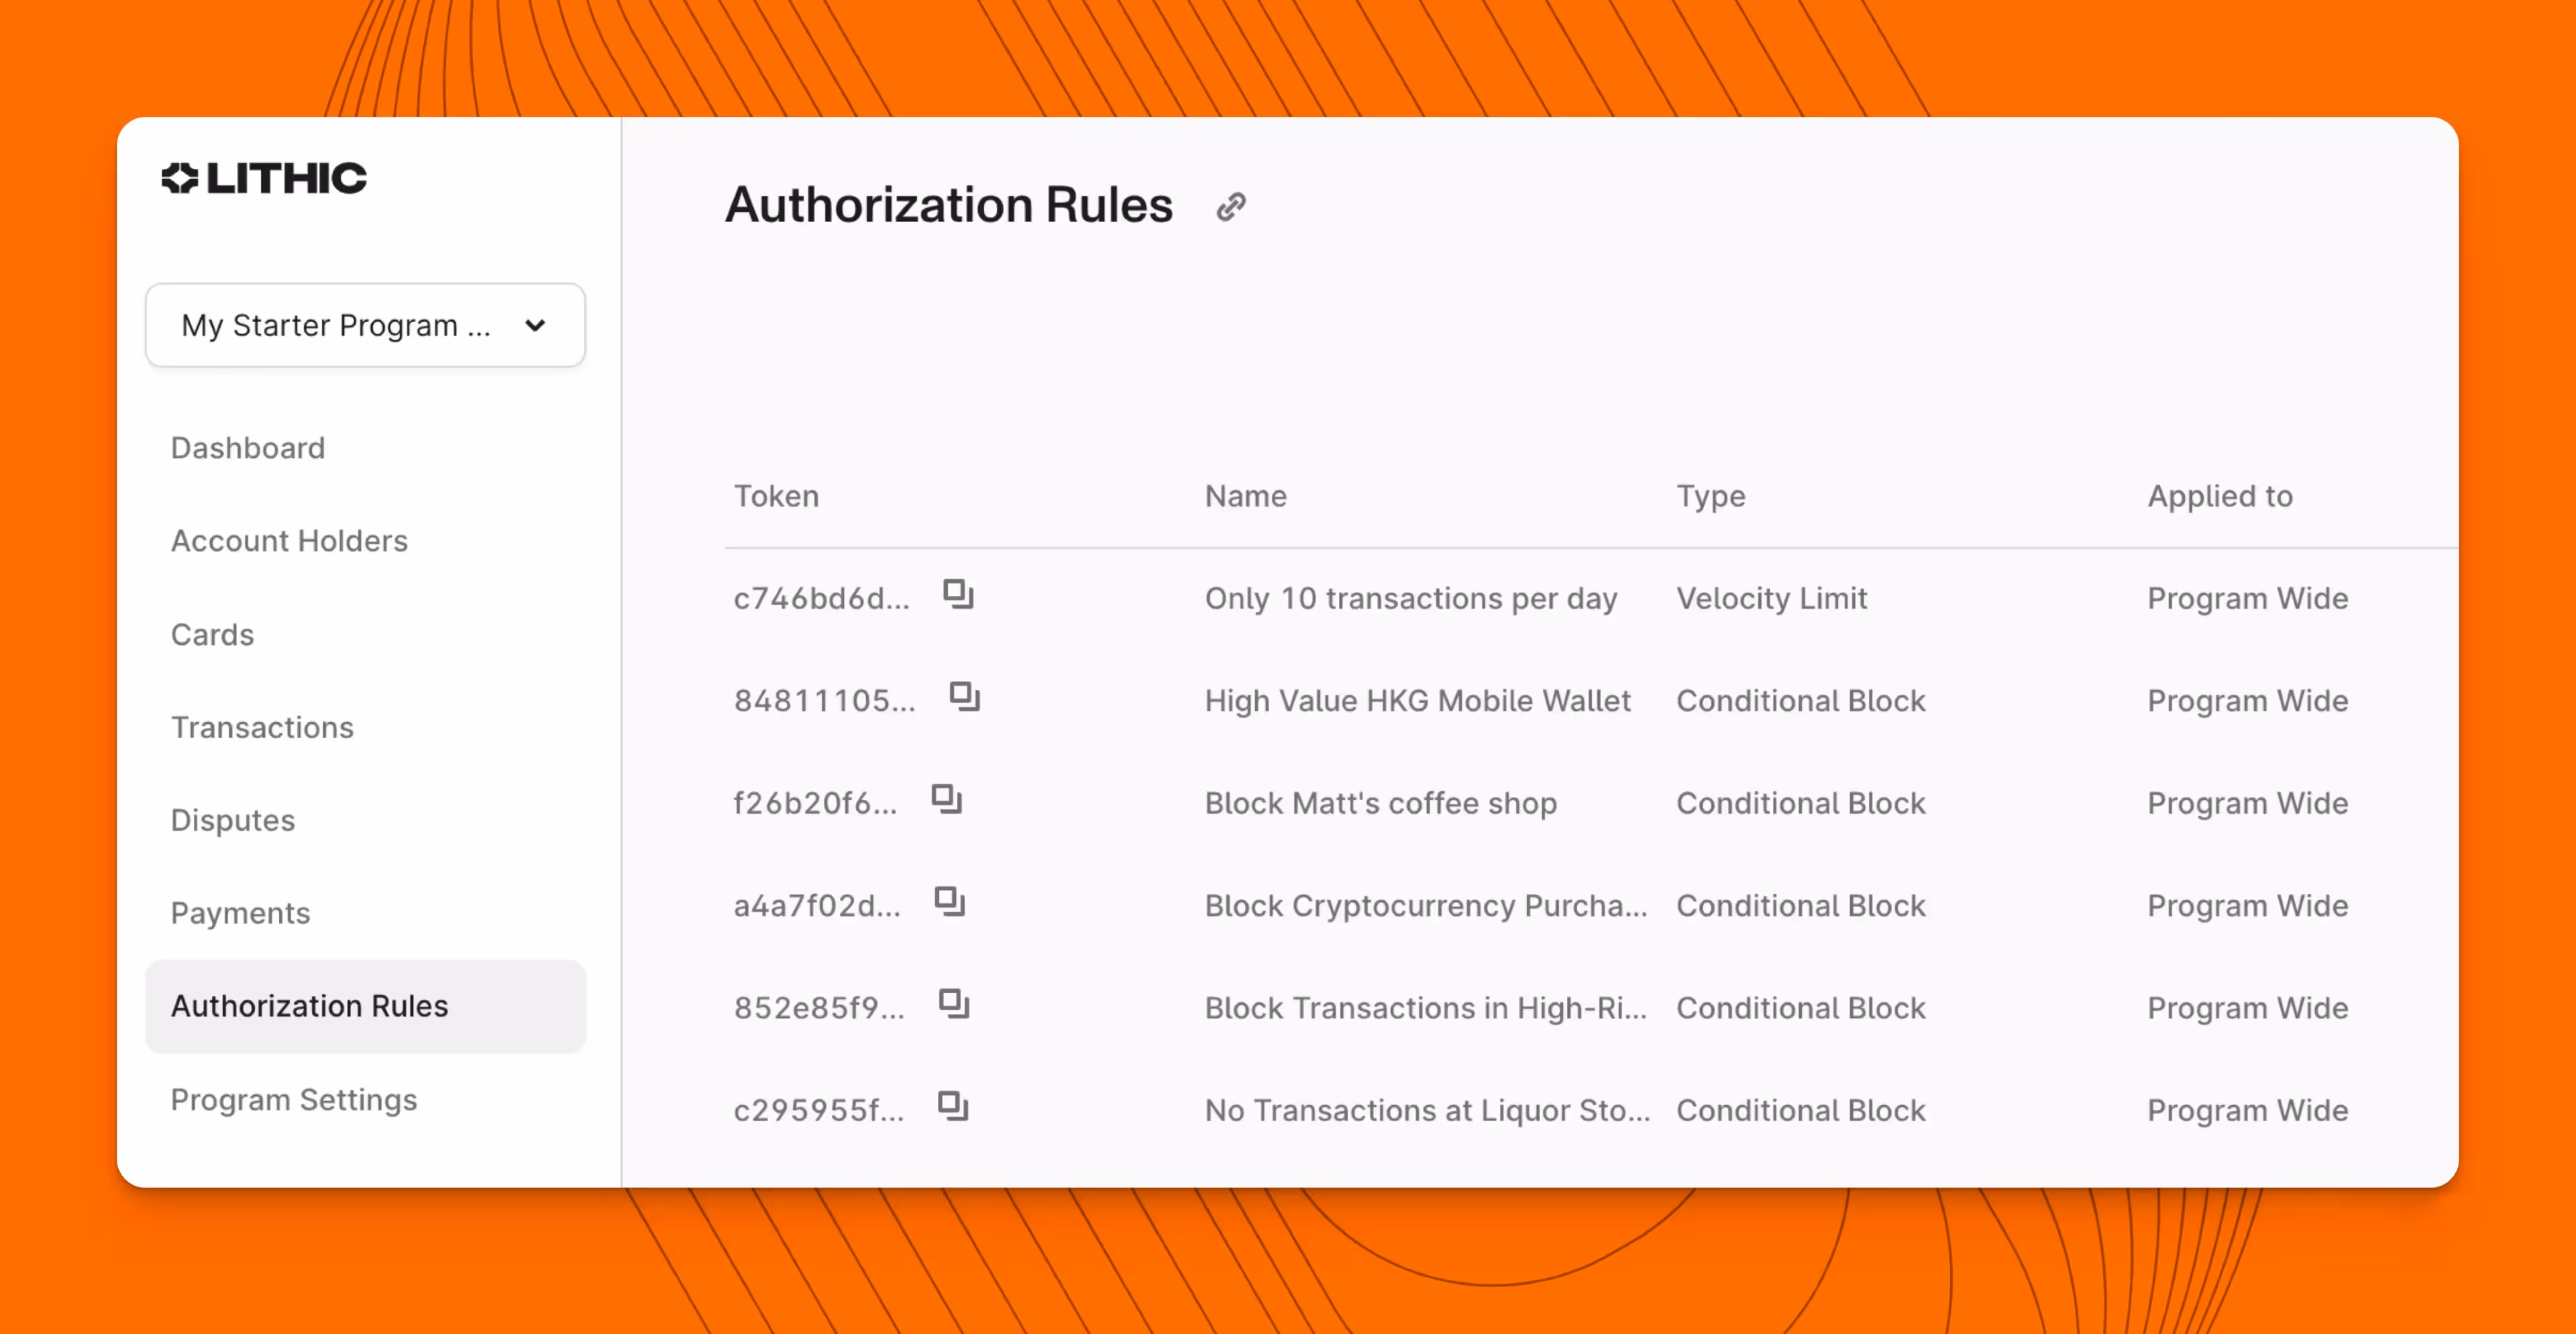The width and height of the screenshot is (2576, 1334).
Task: Open Program Settings in the sidebar
Action: [294, 1100]
